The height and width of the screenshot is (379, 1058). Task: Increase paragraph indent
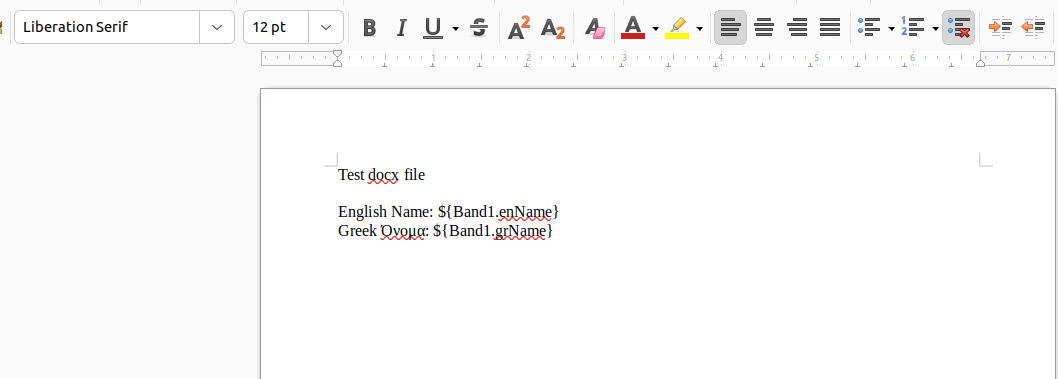point(1000,28)
